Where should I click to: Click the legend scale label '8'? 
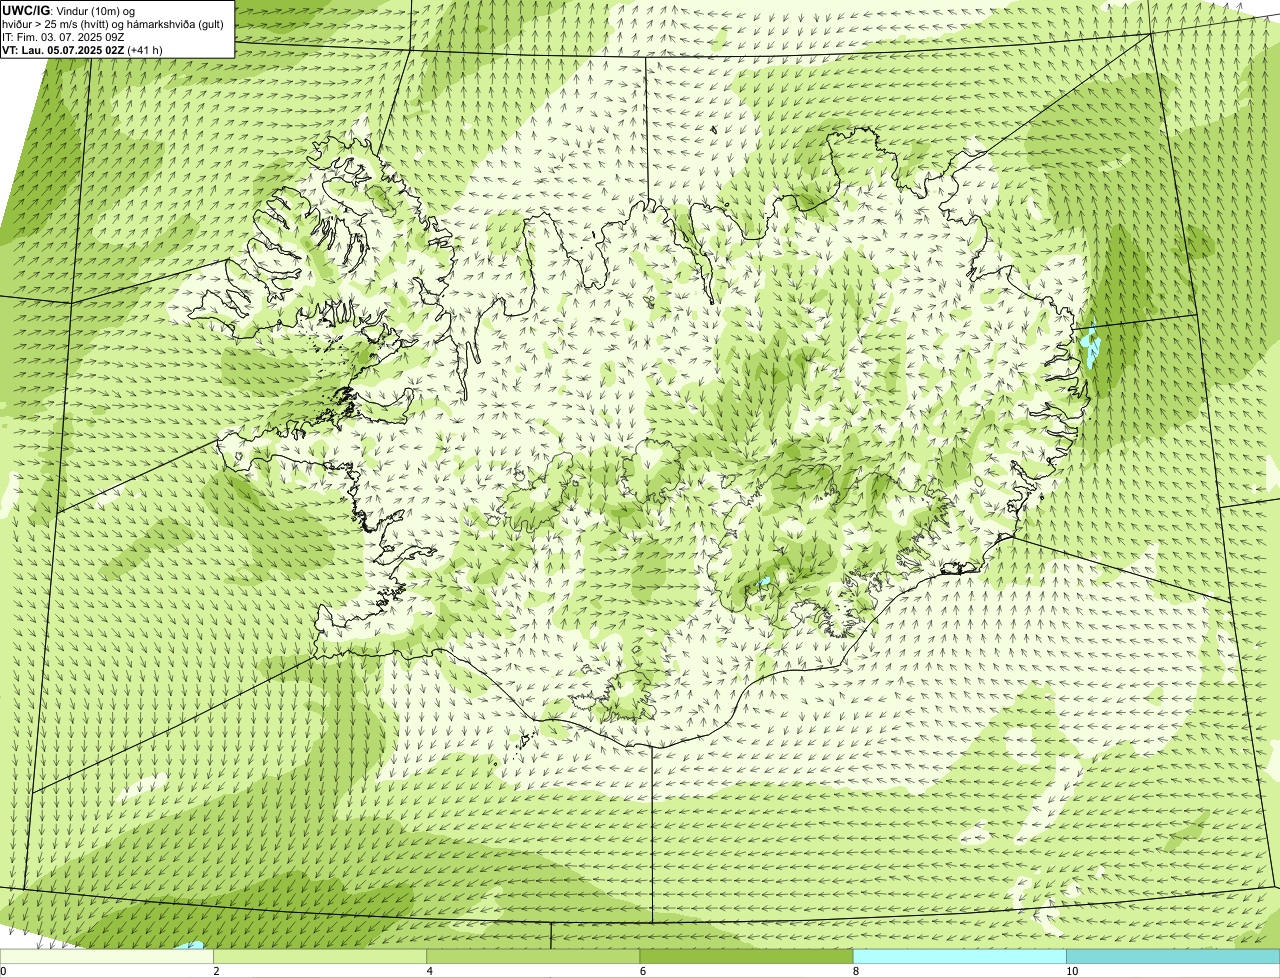click(x=855, y=971)
